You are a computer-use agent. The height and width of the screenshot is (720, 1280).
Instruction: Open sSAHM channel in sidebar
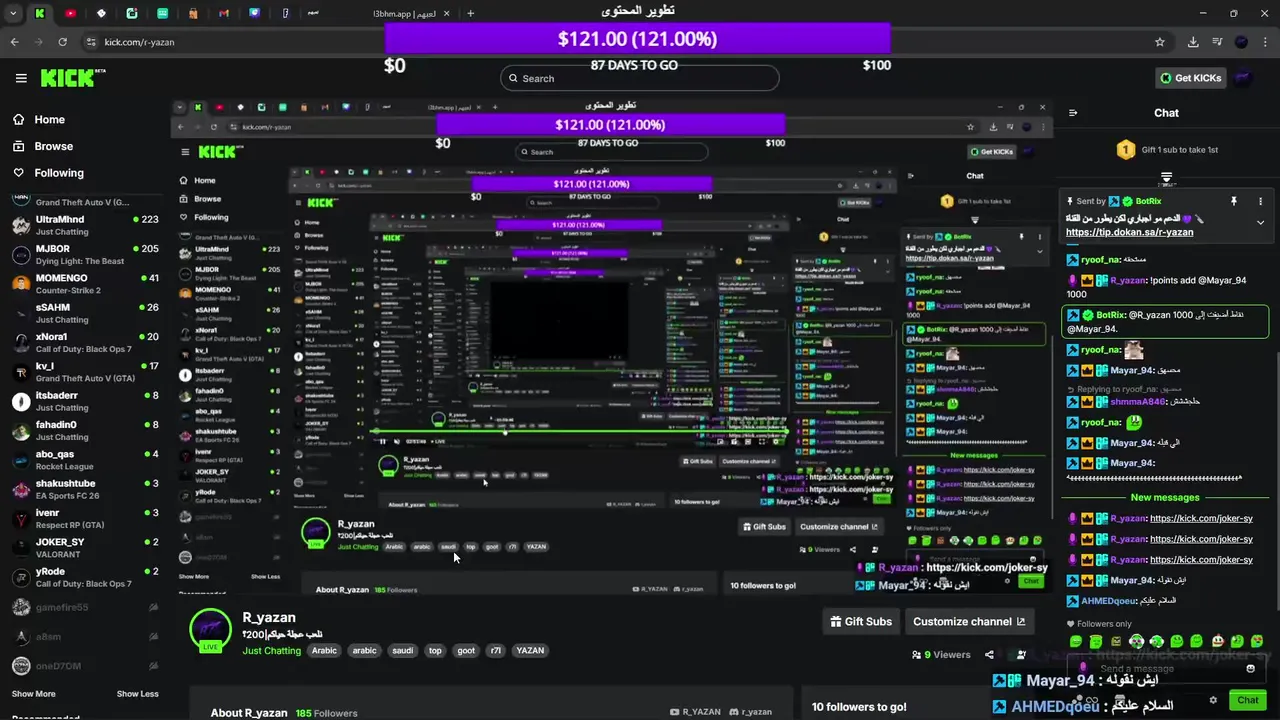pyautogui.click(x=85, y=313)
